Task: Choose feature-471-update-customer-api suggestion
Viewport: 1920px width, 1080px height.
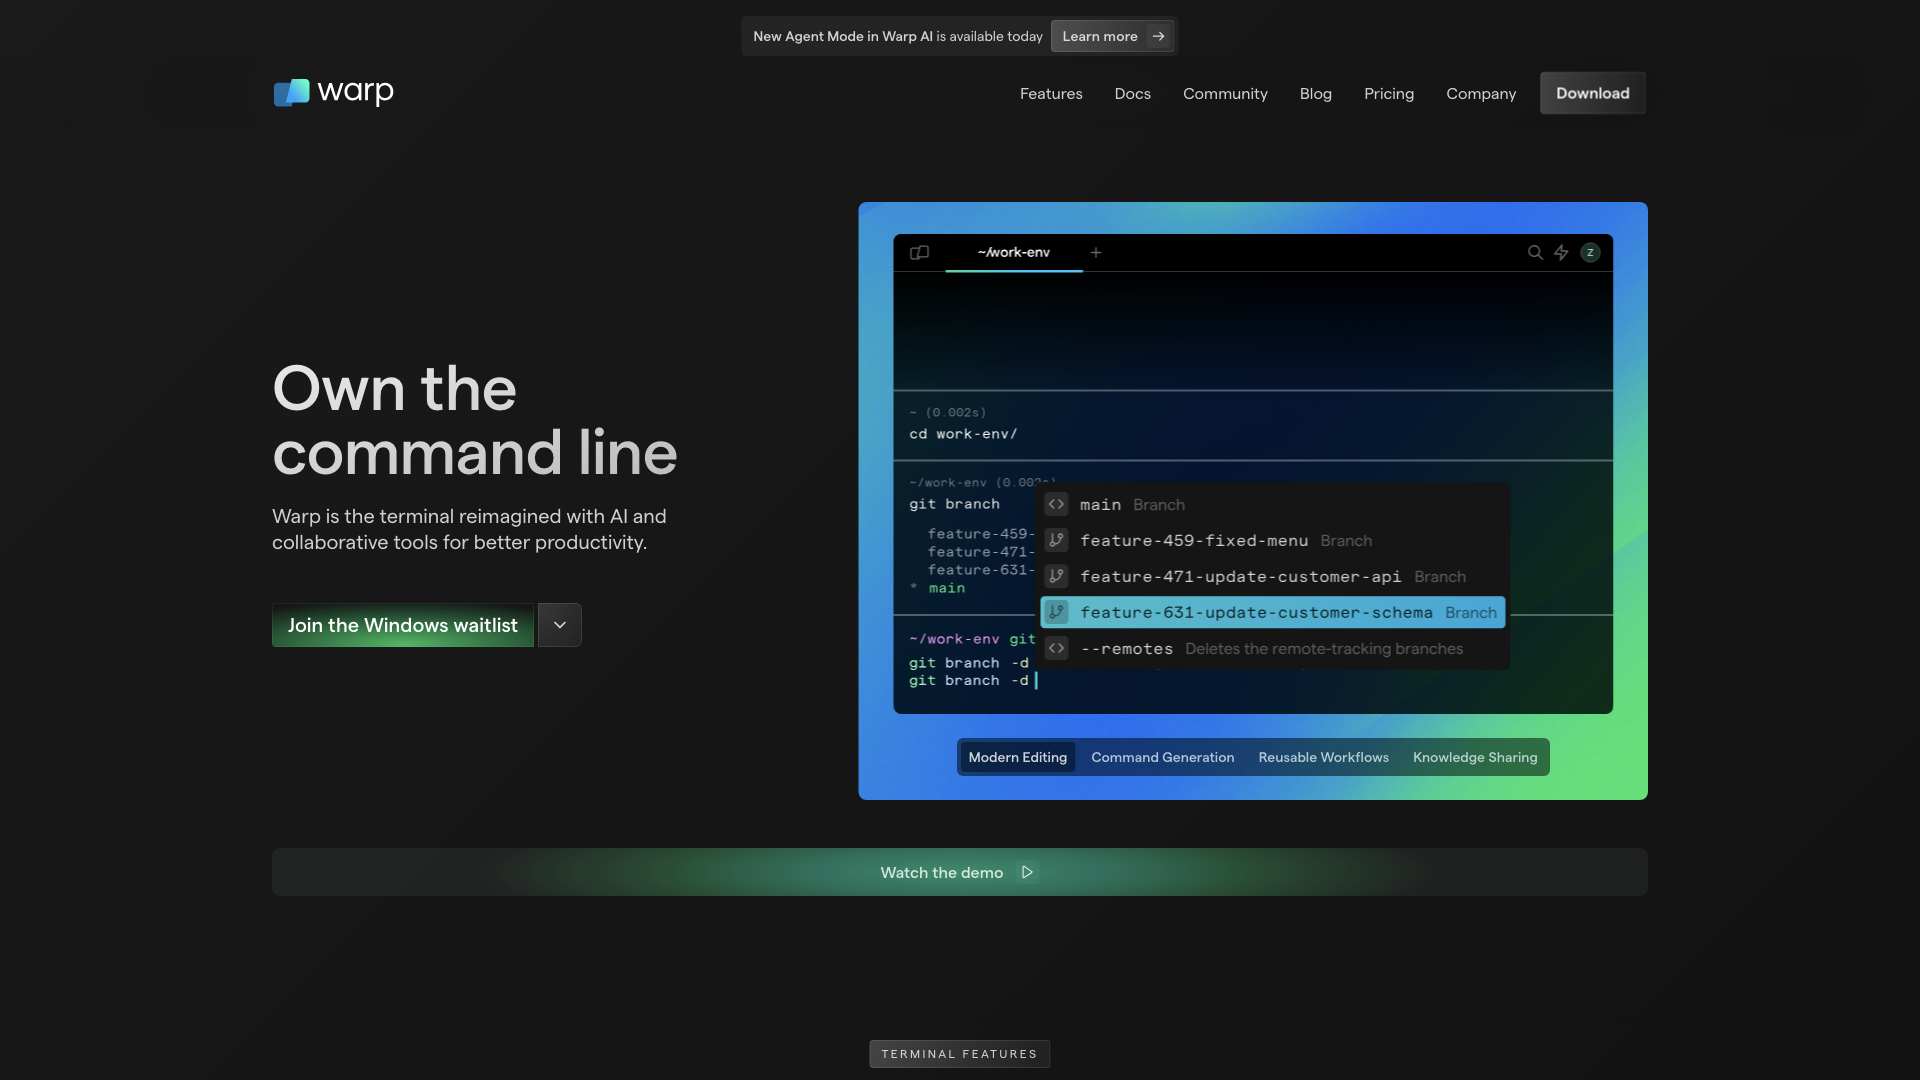Action: click(1273, 577)
